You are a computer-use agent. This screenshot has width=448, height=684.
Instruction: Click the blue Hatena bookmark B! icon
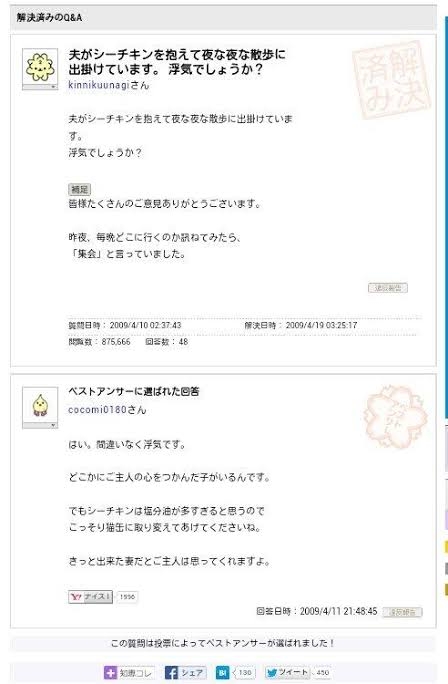(x=222, y=672)
